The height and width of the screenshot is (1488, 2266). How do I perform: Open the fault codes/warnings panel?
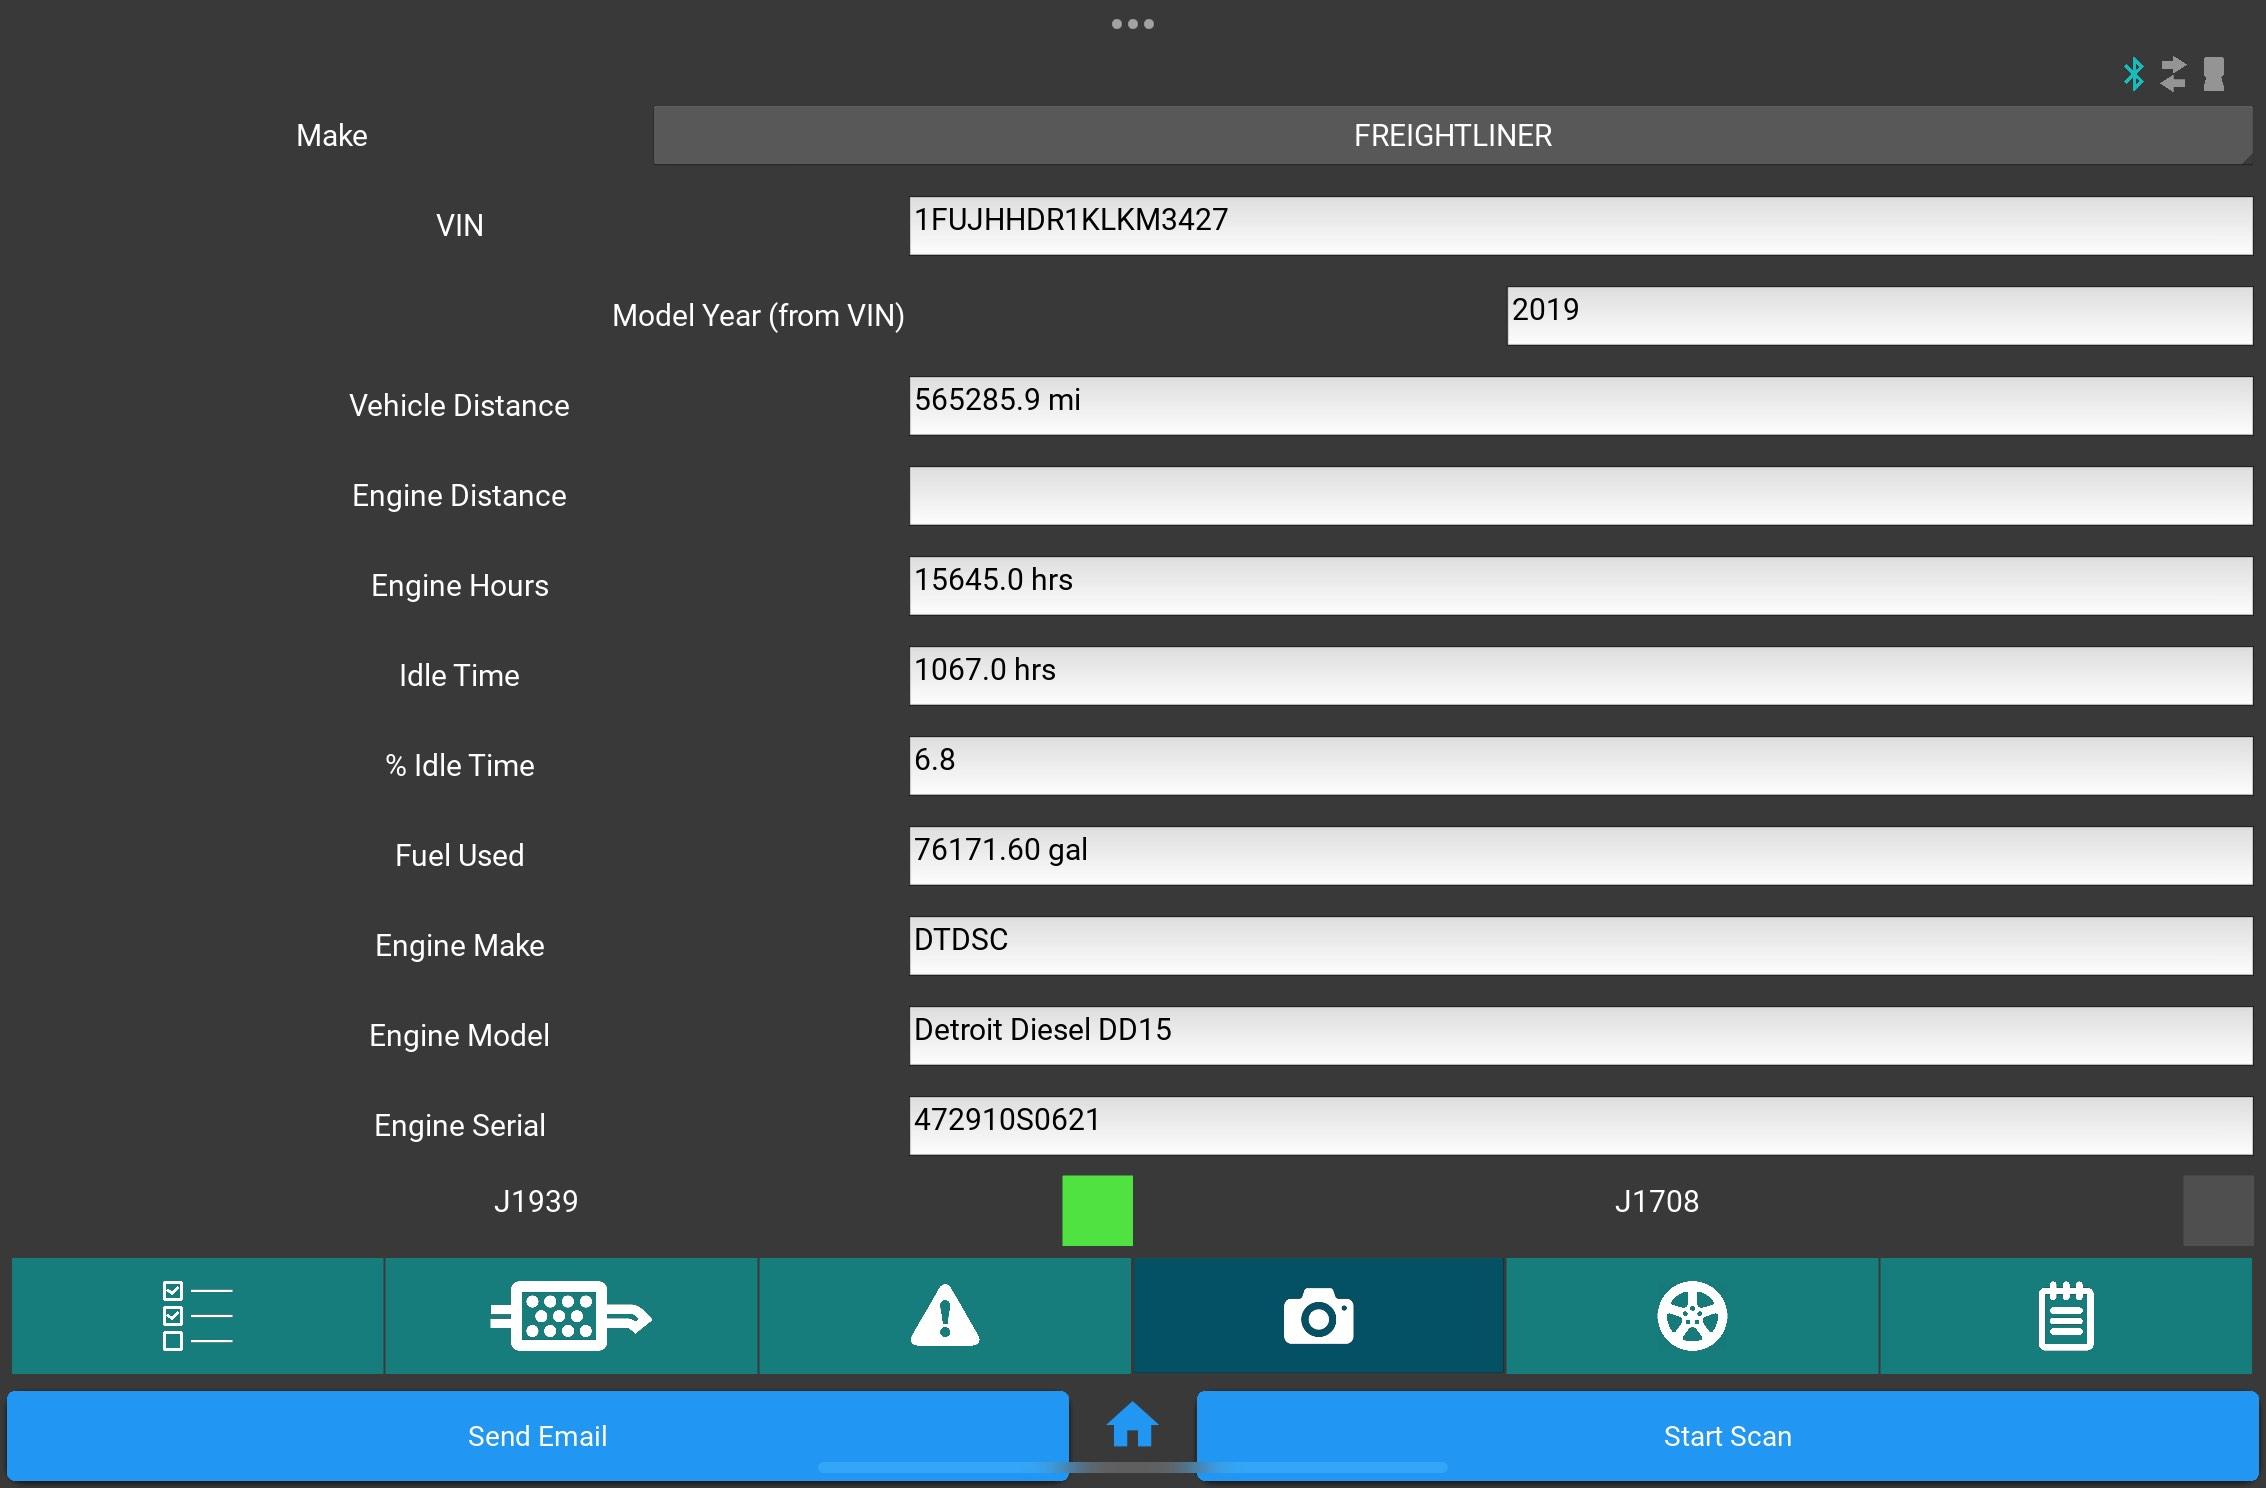(x=945, y=1312)
